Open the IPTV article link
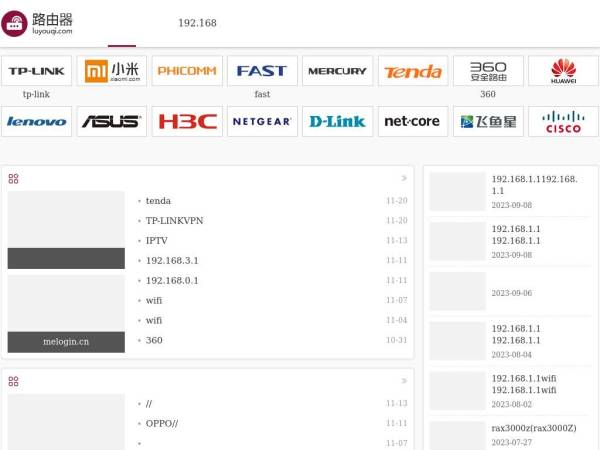The height and width of the screenshot is (450, 600). [x=157, y=241]
